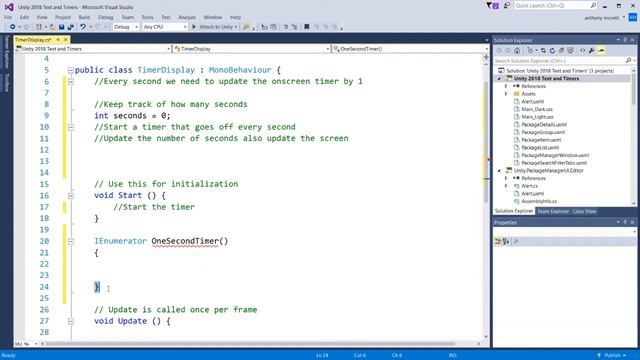Click the View Code icon in Solution Explorer

(582, 51)
